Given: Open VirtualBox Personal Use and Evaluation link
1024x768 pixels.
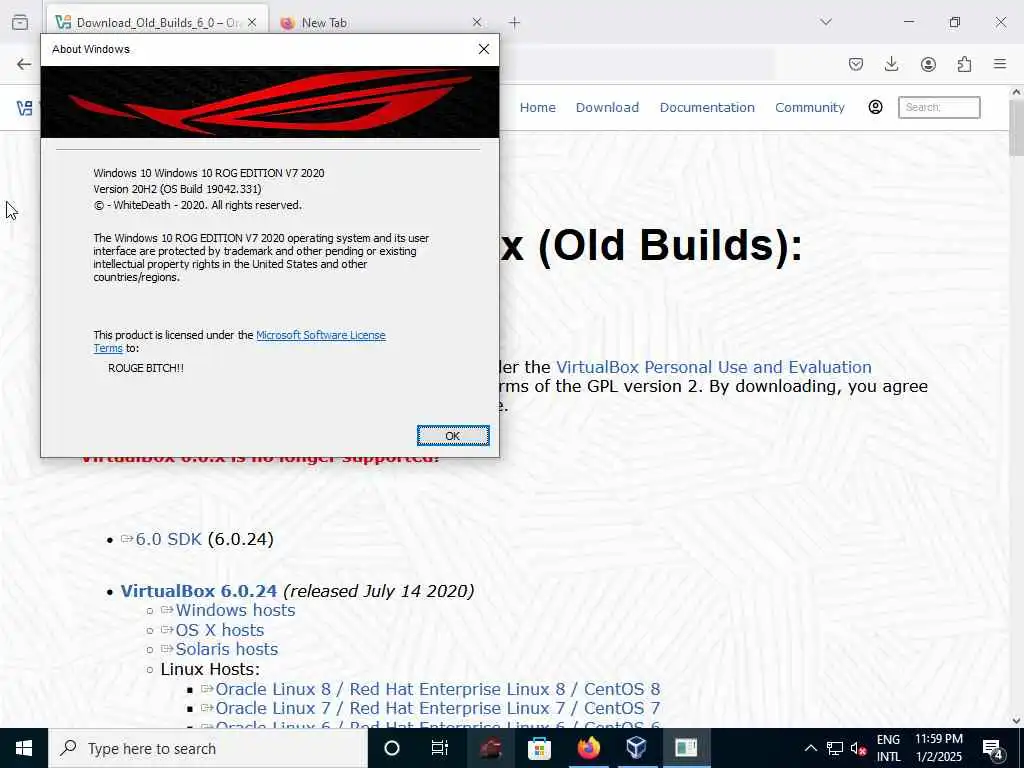Looking at the screenshot, I should click(x=714, y=367).
